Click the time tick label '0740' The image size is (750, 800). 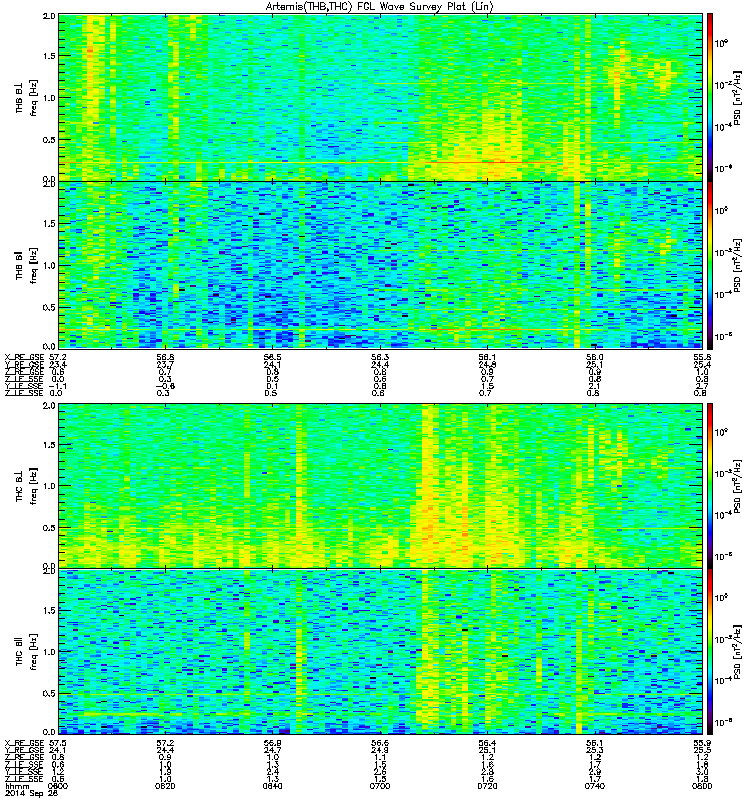coord(594,786)
